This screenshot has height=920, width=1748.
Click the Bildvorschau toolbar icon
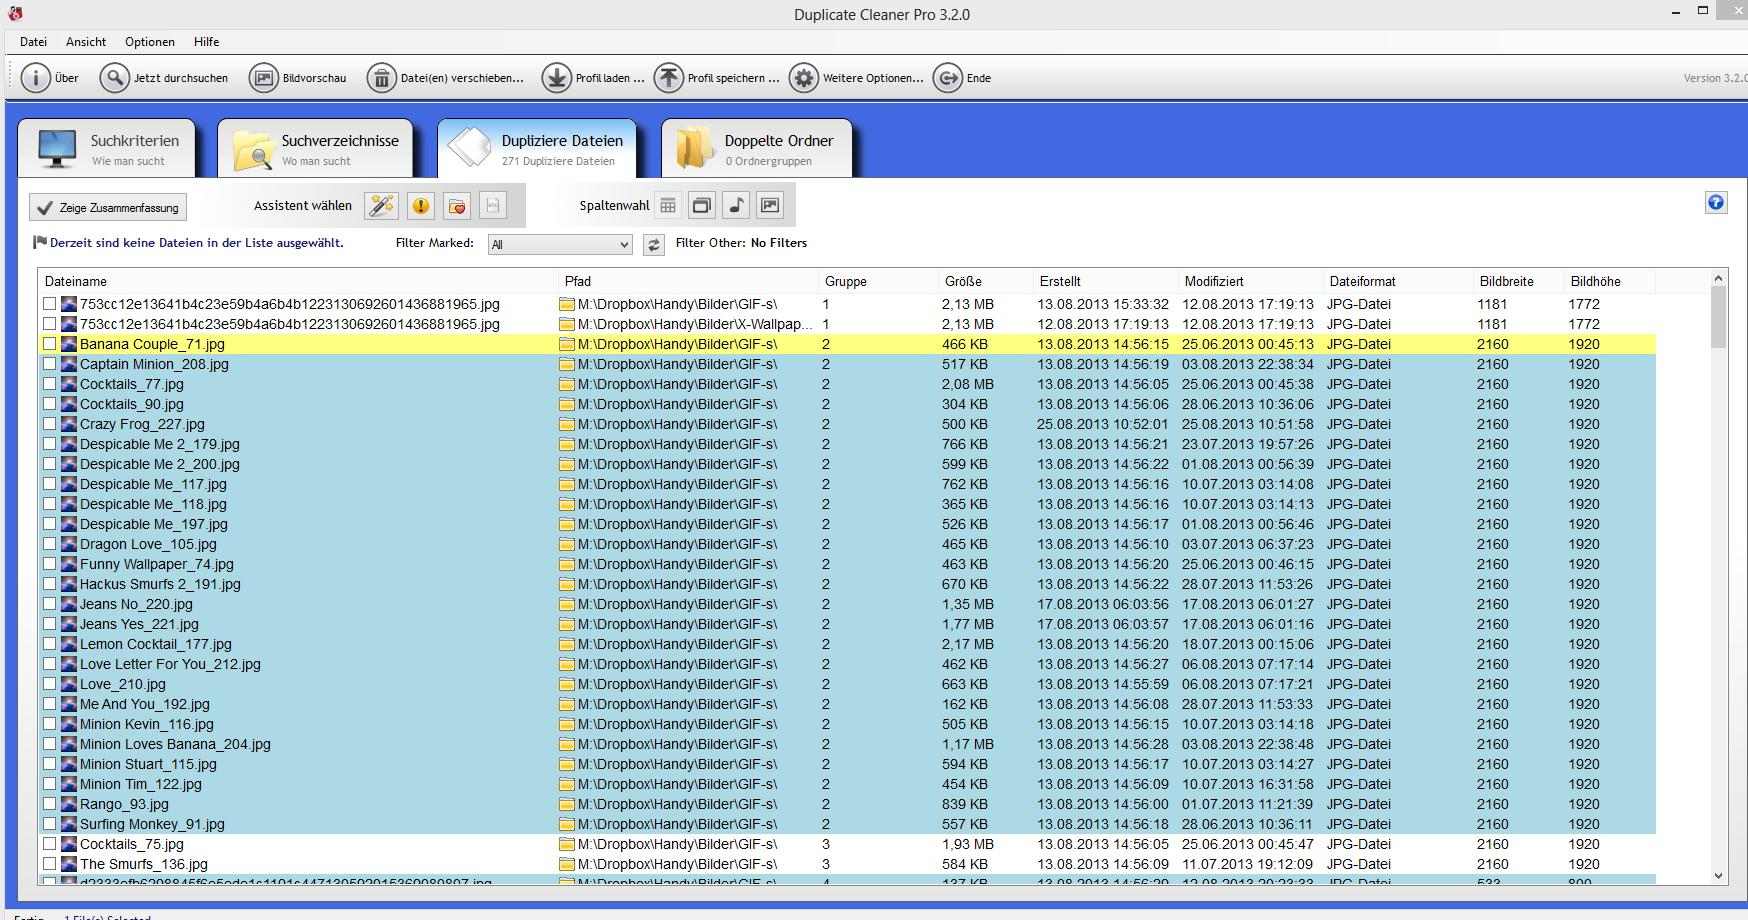[264, 78]
